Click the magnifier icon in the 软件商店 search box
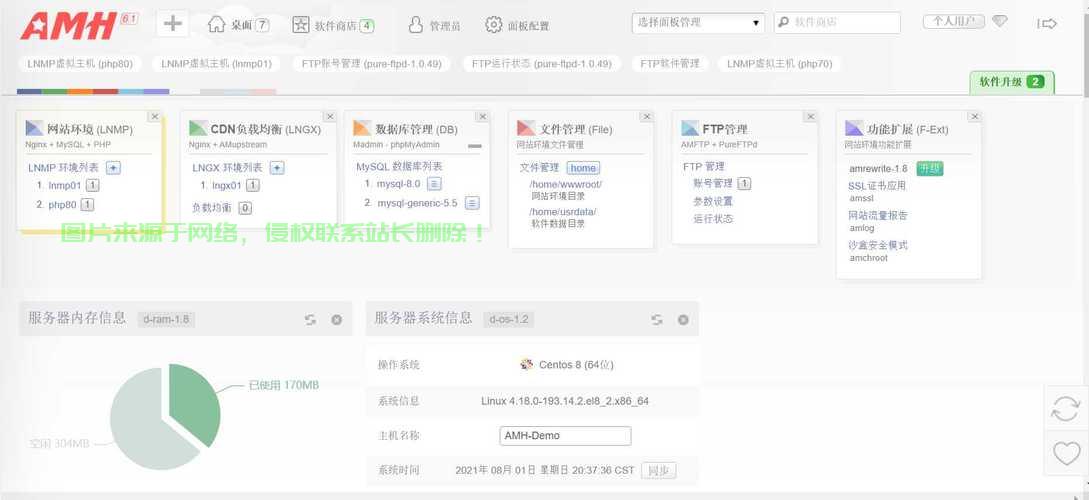 [x=783, y=22]
